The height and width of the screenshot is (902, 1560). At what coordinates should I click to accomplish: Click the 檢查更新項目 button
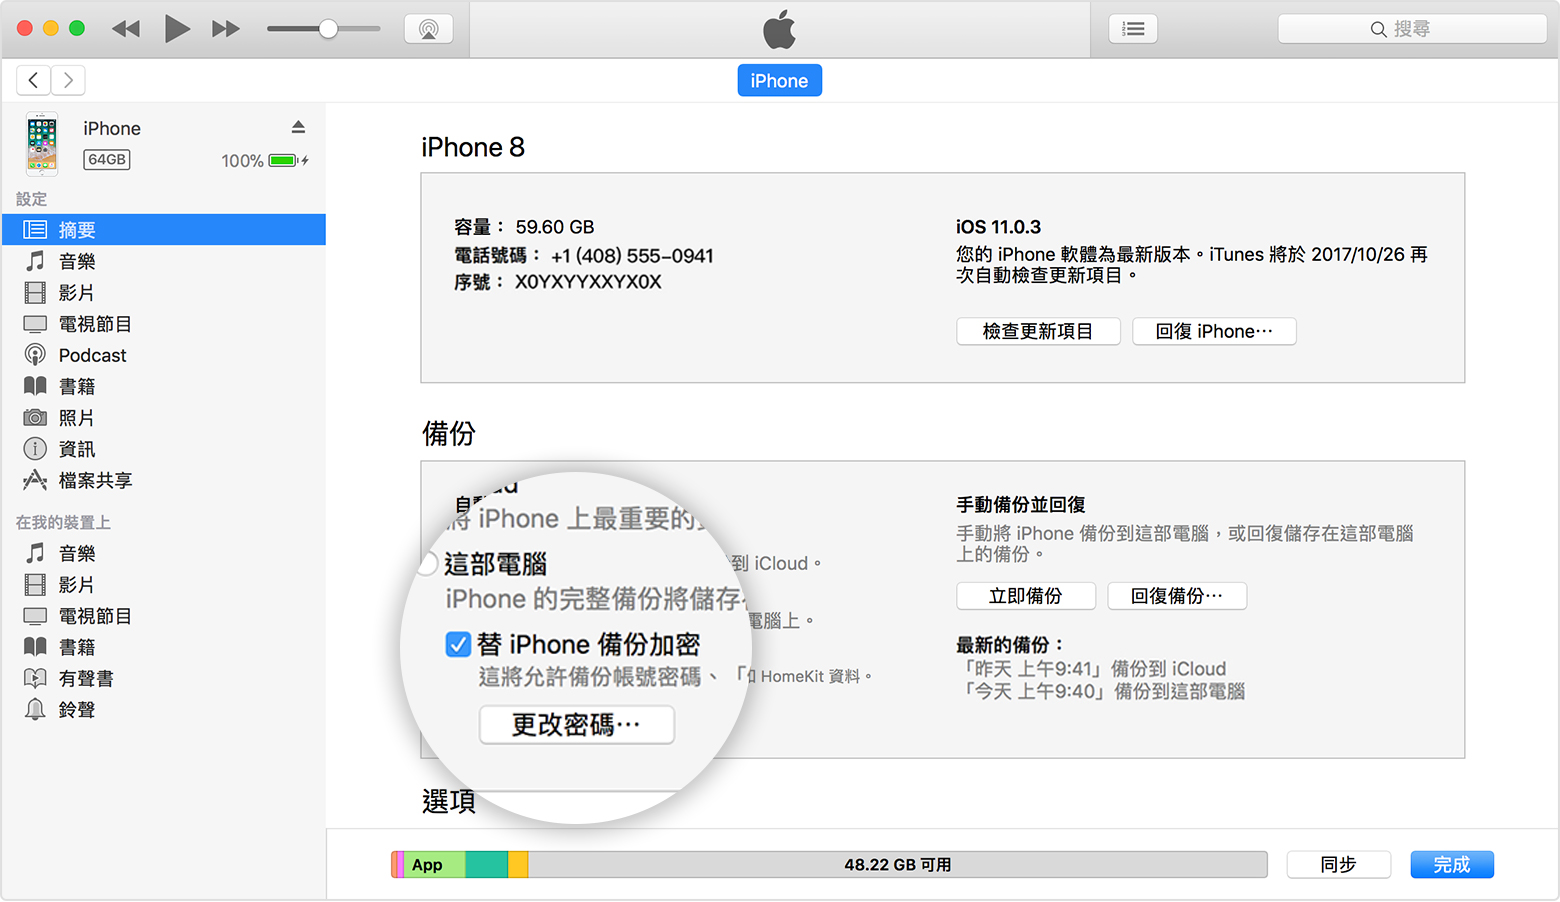pyautogui.click(x=1037, y=331)
